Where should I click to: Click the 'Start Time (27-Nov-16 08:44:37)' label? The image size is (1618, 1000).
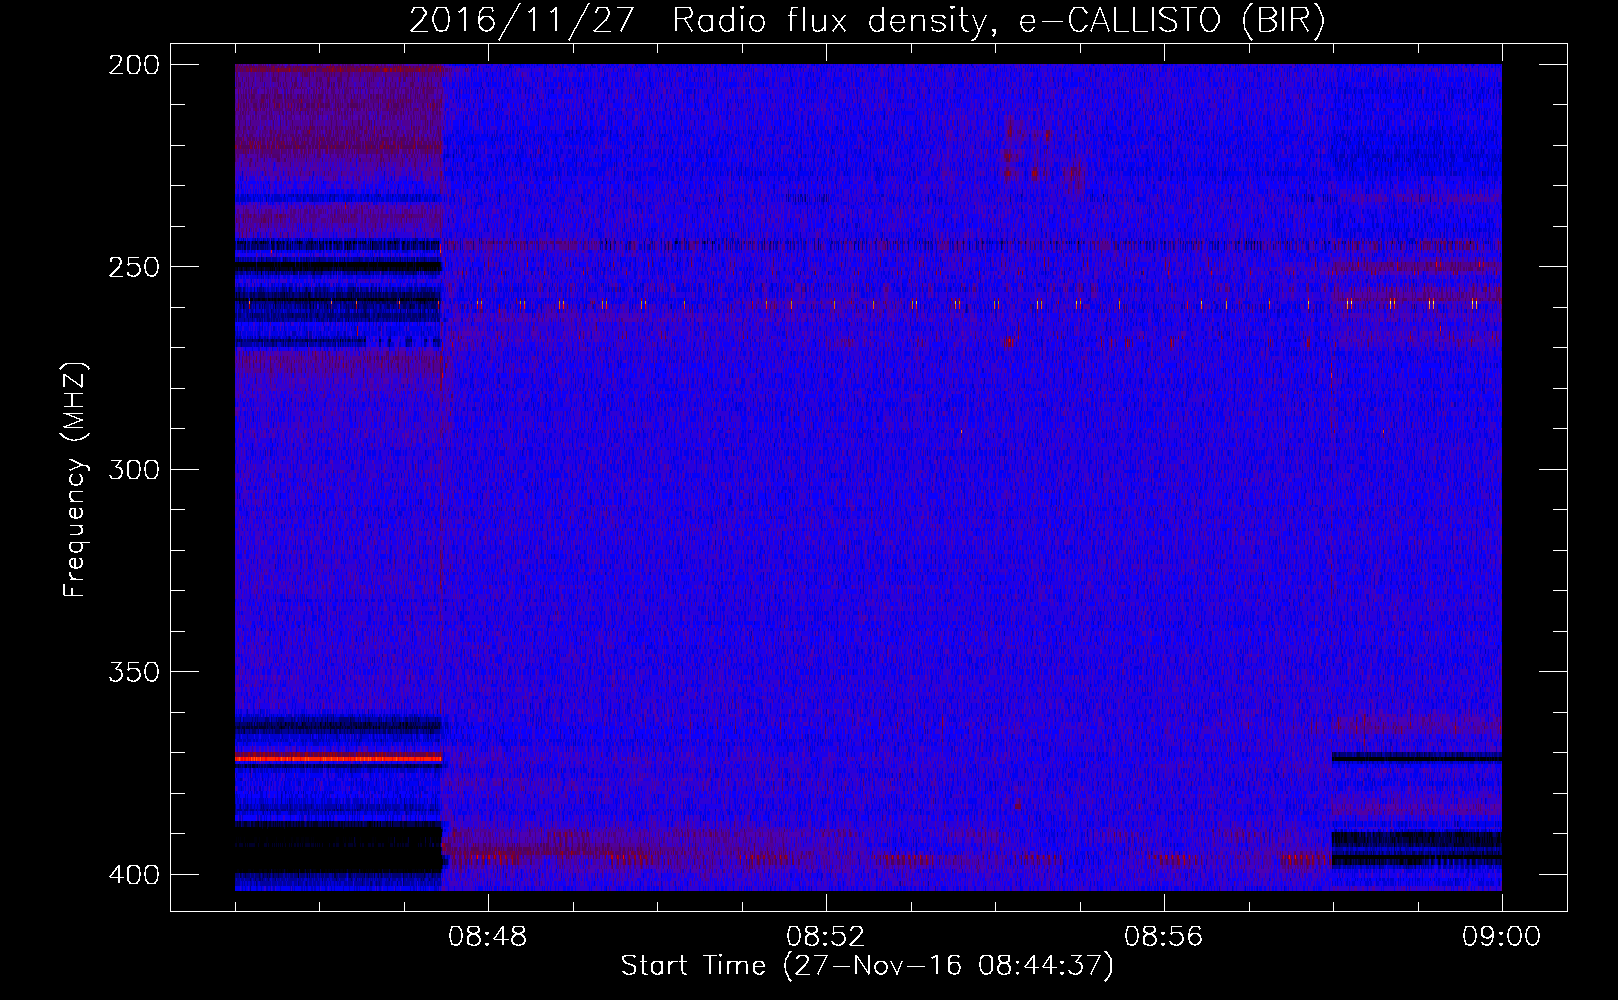click(867, 966)
